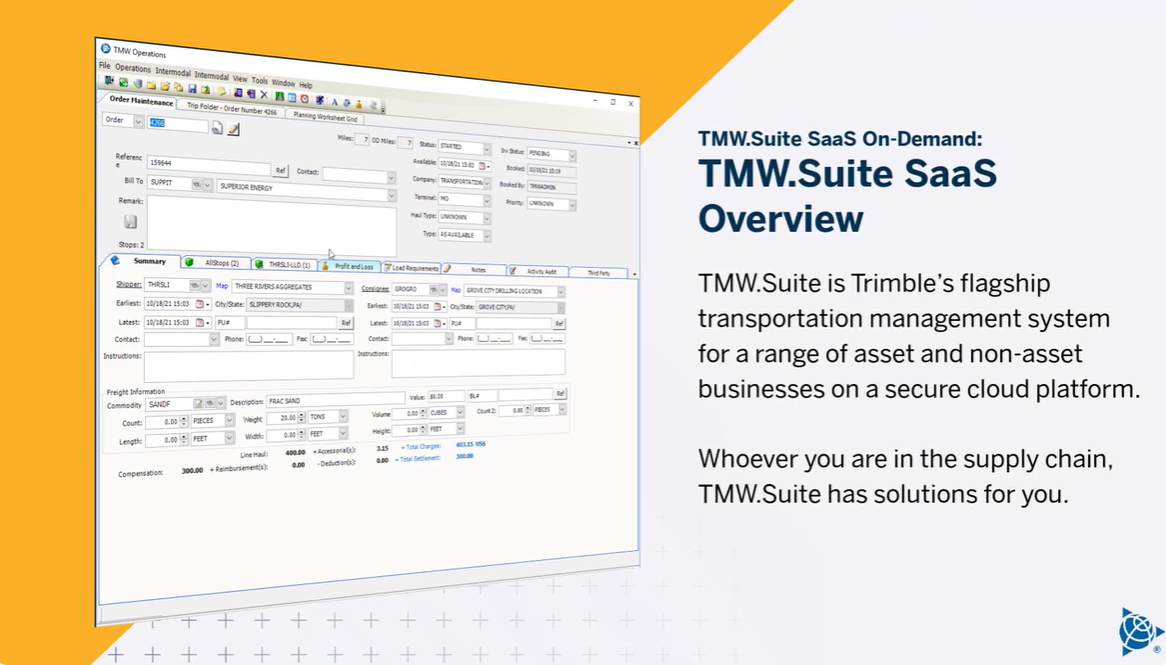The image size is (1166, 665).
Task: Click the toolbar overflow arrow
Action: point(382,108)
